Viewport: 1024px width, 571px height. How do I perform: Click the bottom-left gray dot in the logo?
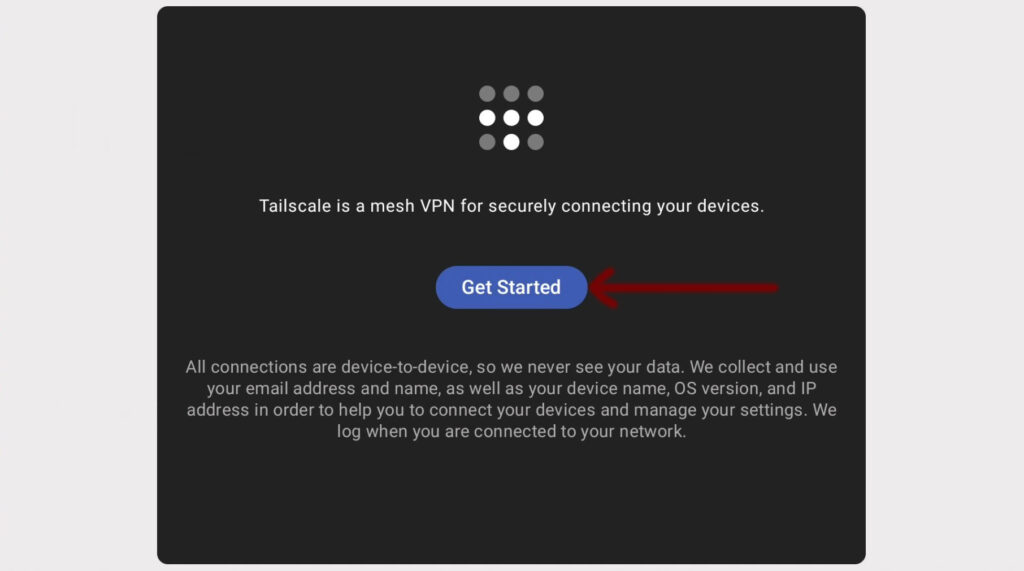coord(487,142)
